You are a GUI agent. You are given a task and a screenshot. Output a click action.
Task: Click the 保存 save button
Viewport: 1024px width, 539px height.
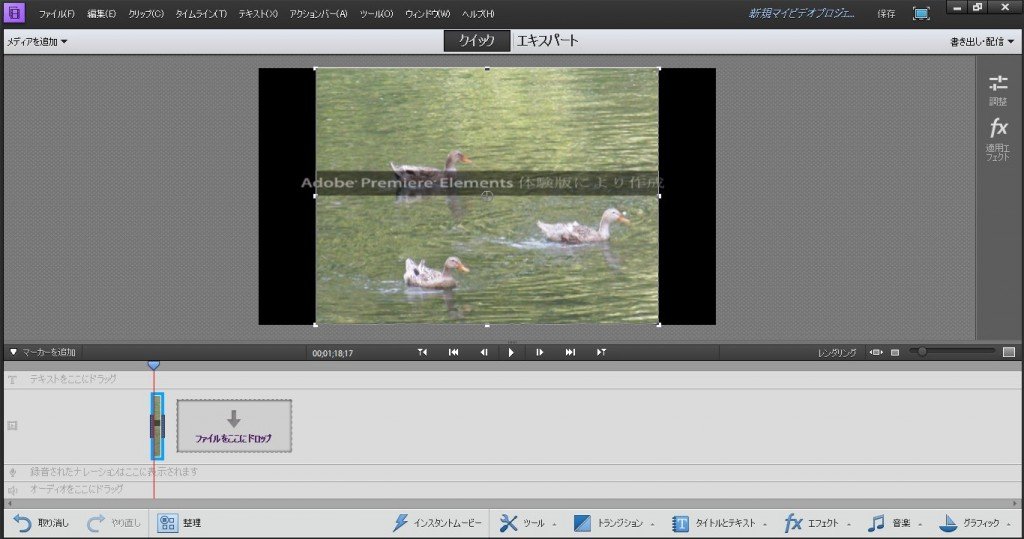886,14
